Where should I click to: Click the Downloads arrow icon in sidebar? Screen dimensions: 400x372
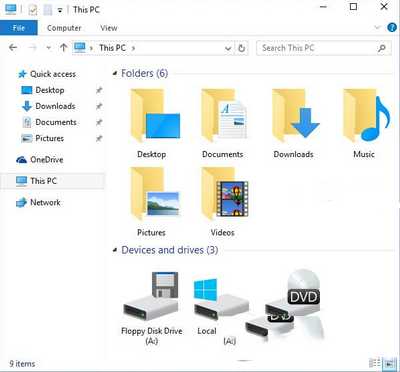click(x=26, y=106)
